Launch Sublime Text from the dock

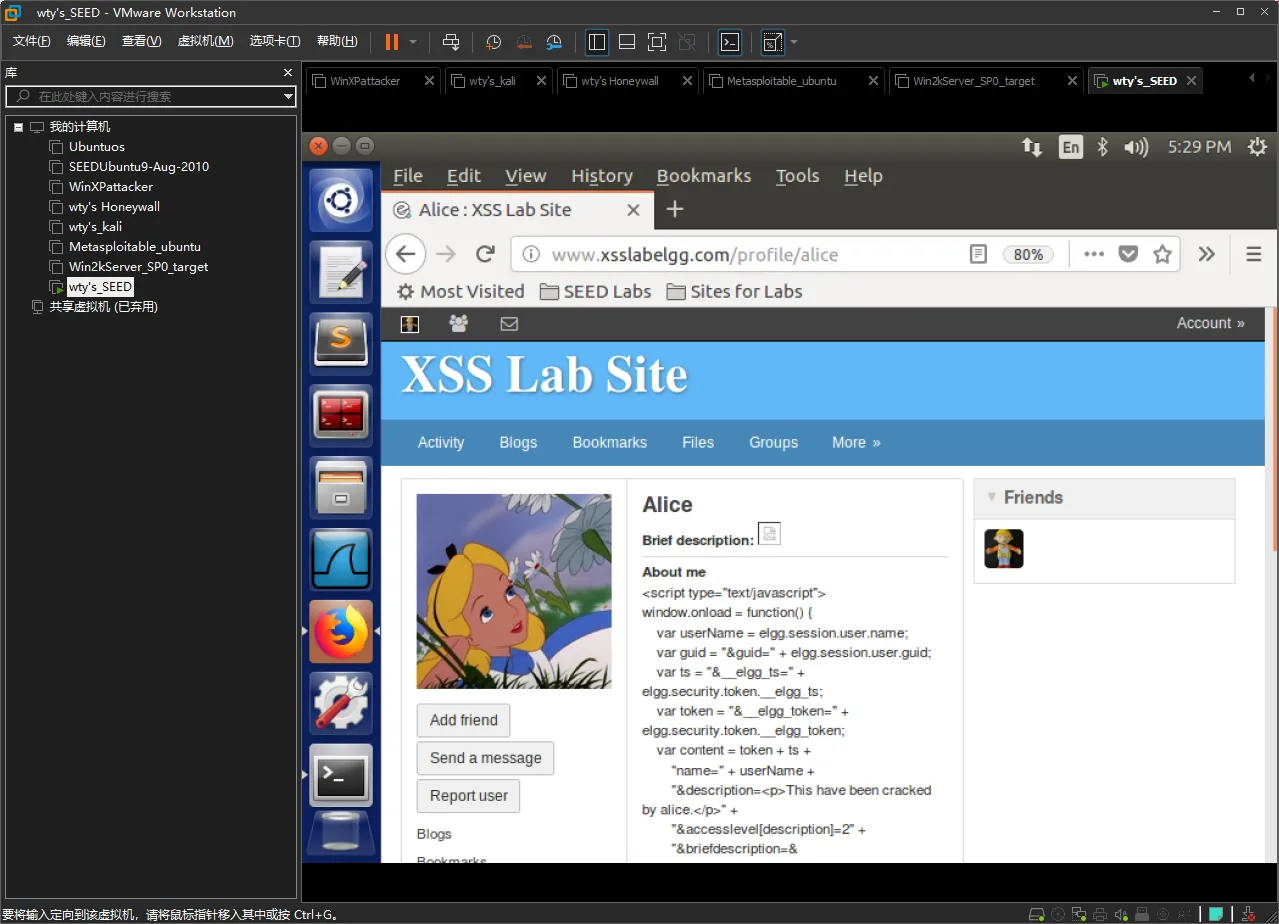341,343
